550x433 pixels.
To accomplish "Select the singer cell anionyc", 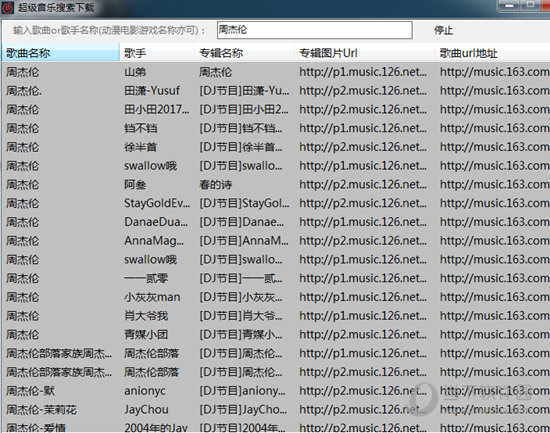I will coord(145,391).
